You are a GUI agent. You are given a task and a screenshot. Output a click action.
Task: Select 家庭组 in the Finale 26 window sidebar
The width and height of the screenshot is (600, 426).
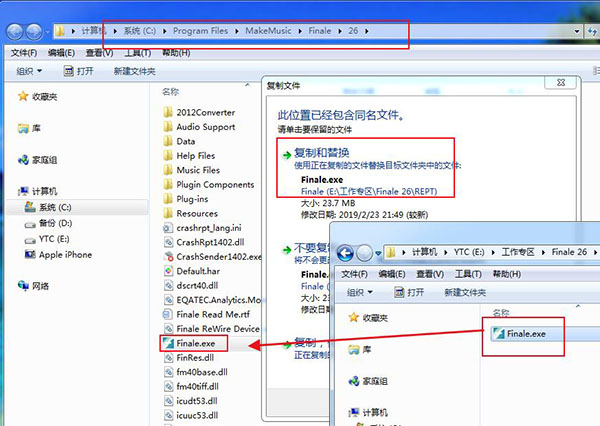(x=368, y=381)
